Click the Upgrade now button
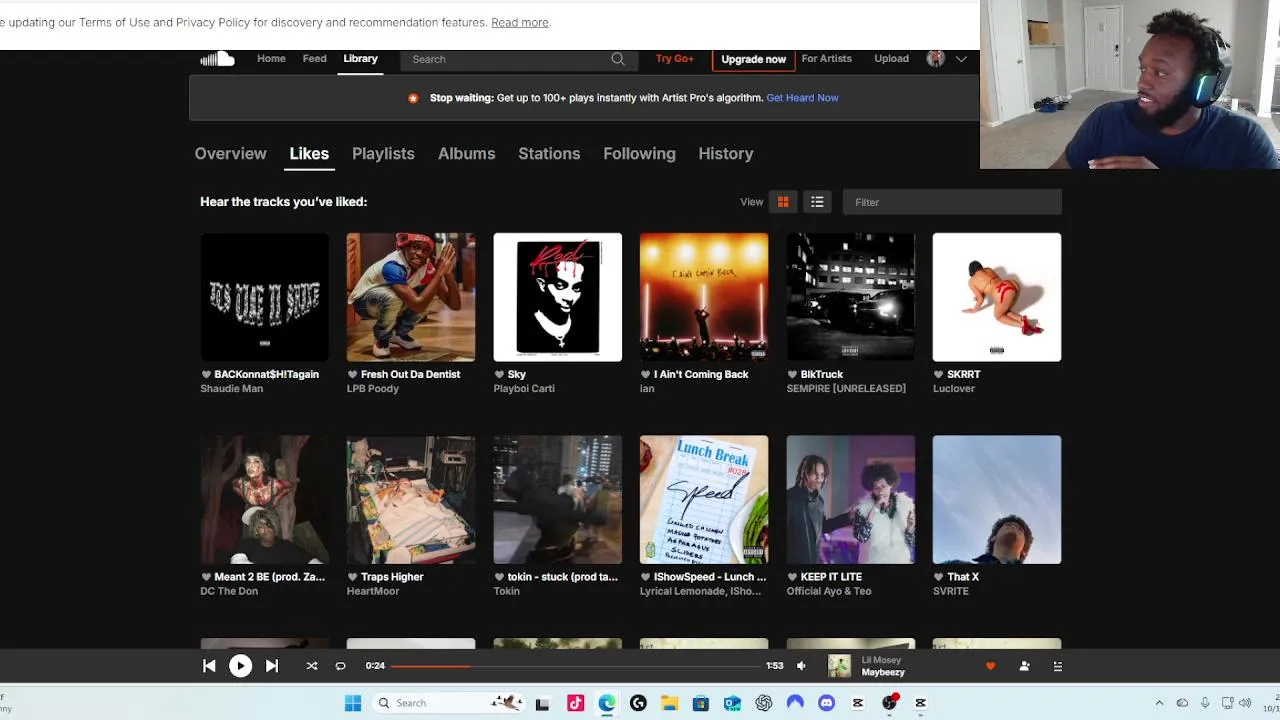Screen dimensions: 1280x720 tap(753, 59)
